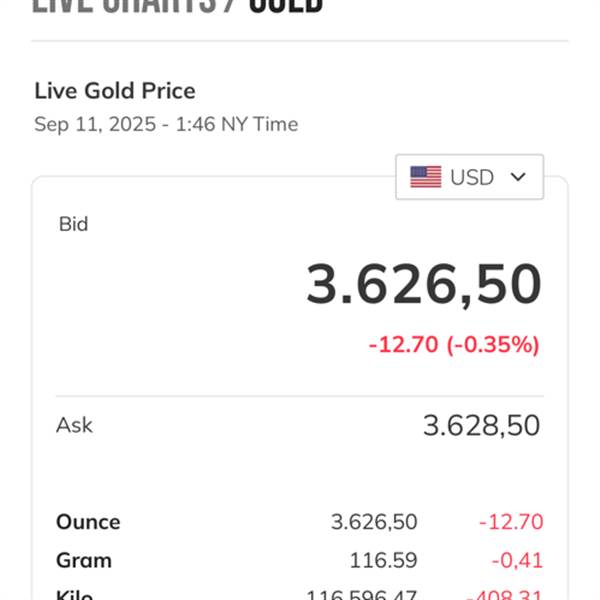Click the Ounce price value 3.626,50
Viewport: 600px width, 600px height.
(374, 522)
